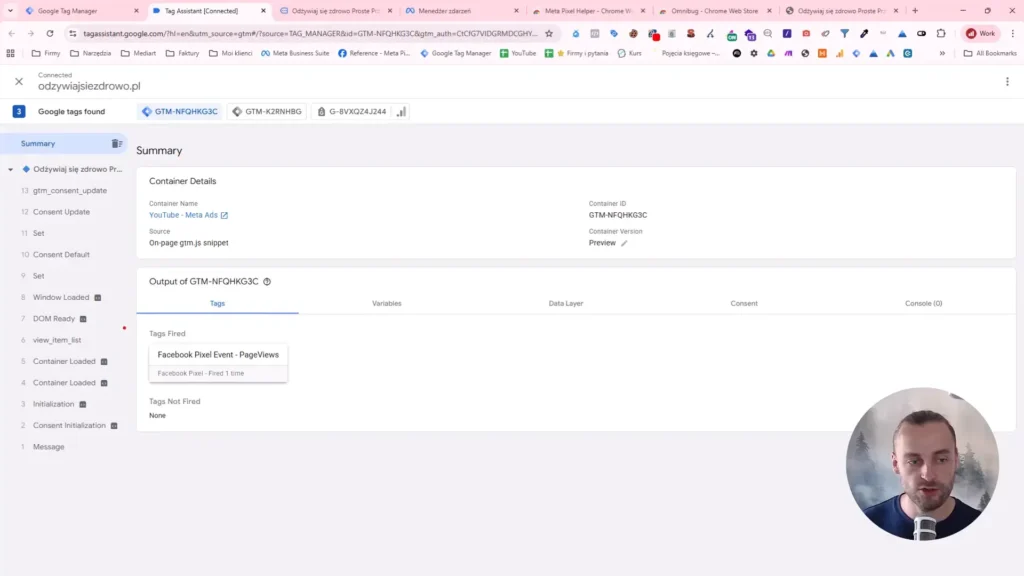Switch to the Variables tab

[x=387, y=304]
